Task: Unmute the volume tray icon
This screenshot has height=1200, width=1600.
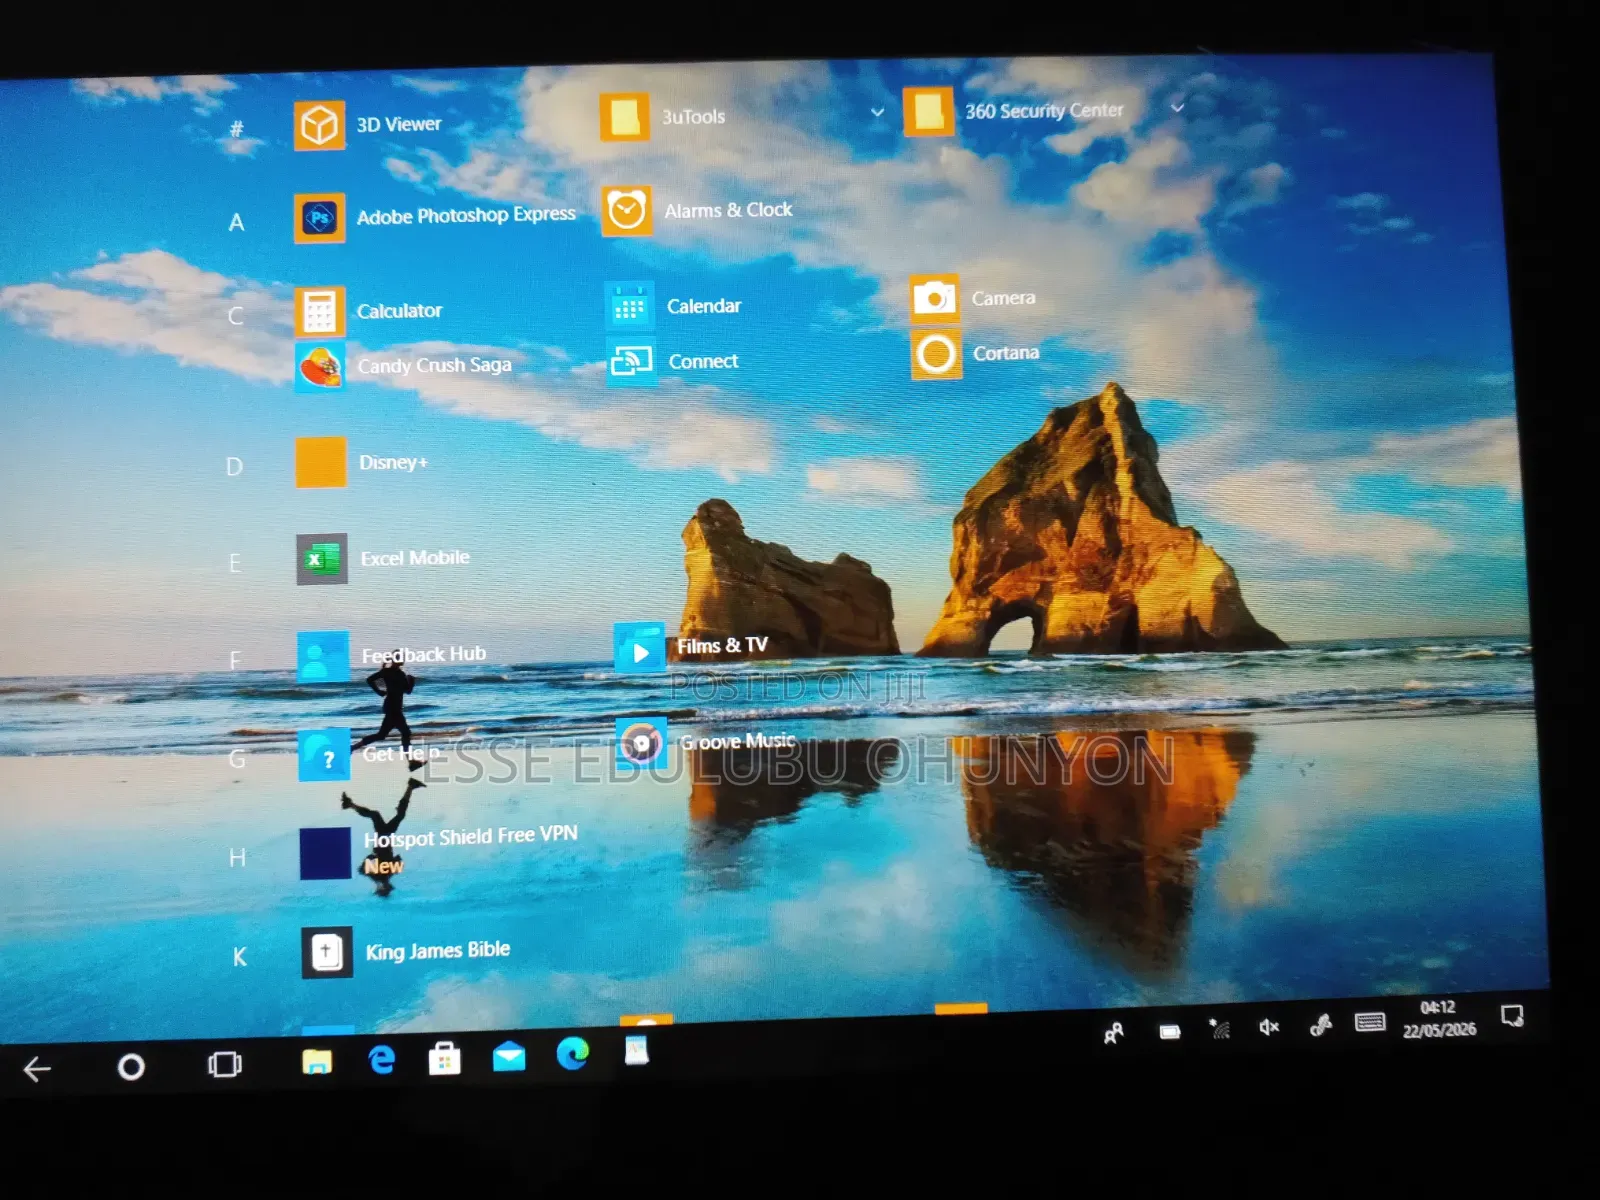Action: (1269, 1026)
